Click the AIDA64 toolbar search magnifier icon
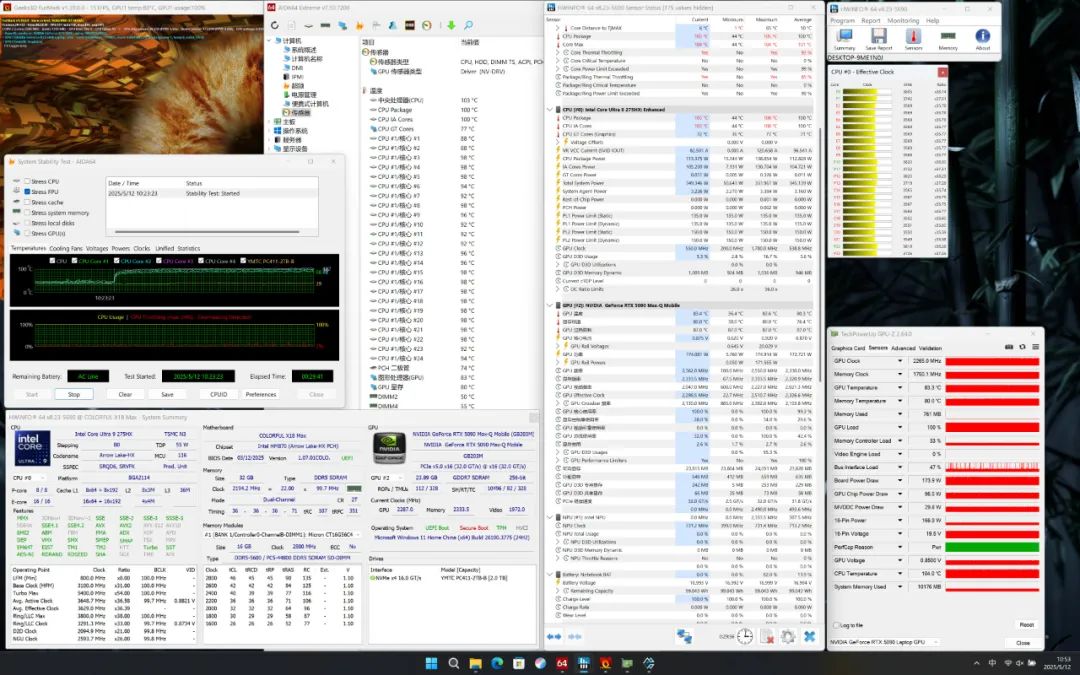Screen dimensions: 1080x675 468,25
